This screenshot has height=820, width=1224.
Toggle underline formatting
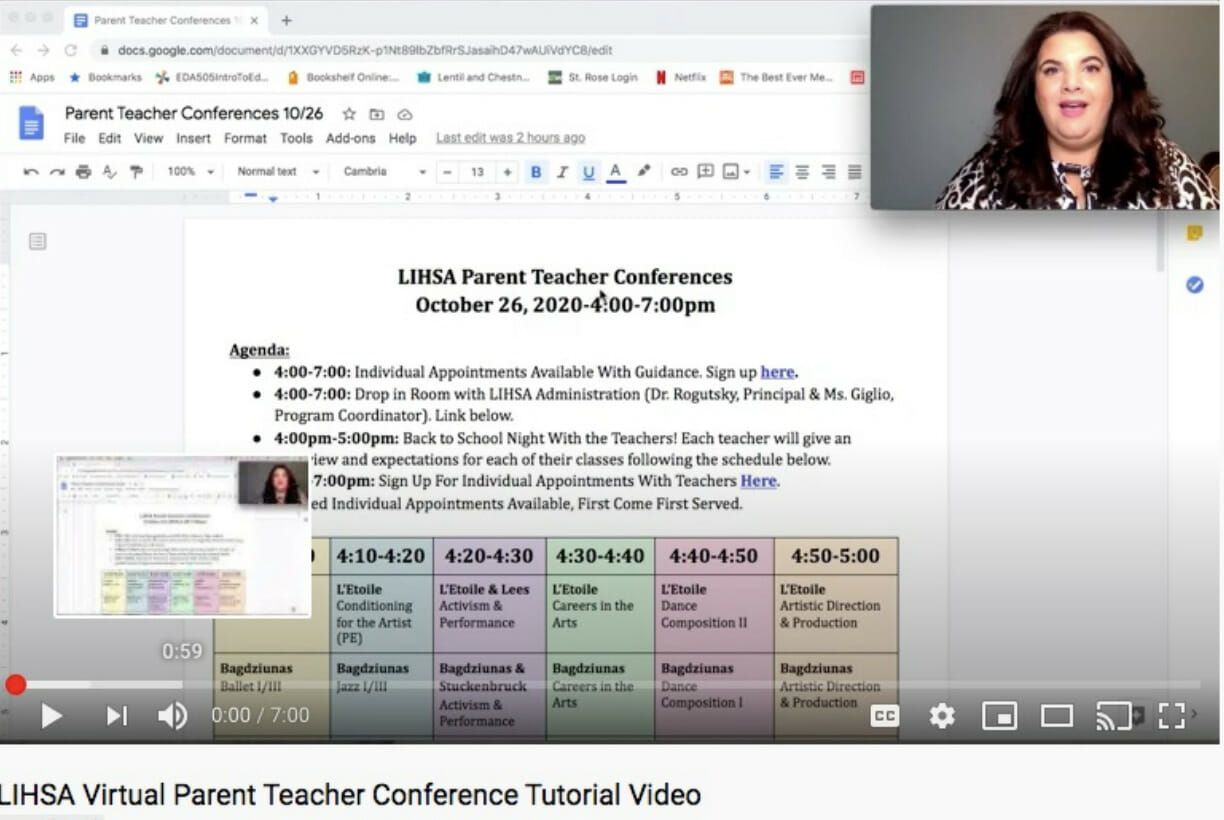point(589,171)
